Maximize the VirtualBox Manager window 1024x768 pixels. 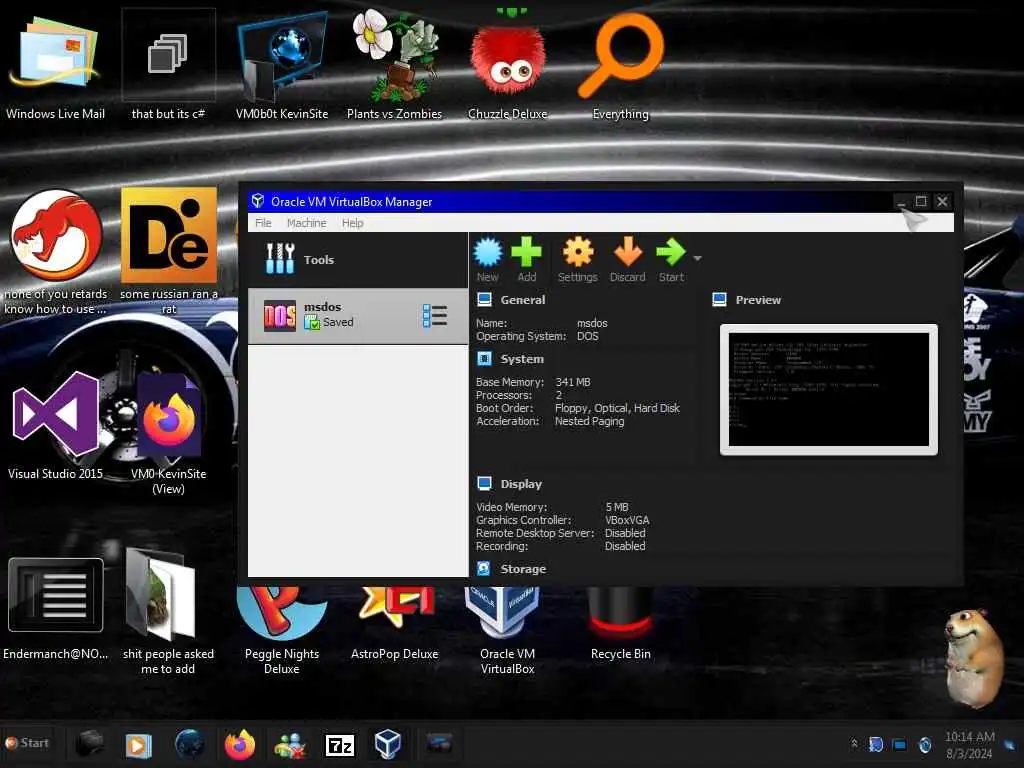point(921,201)
